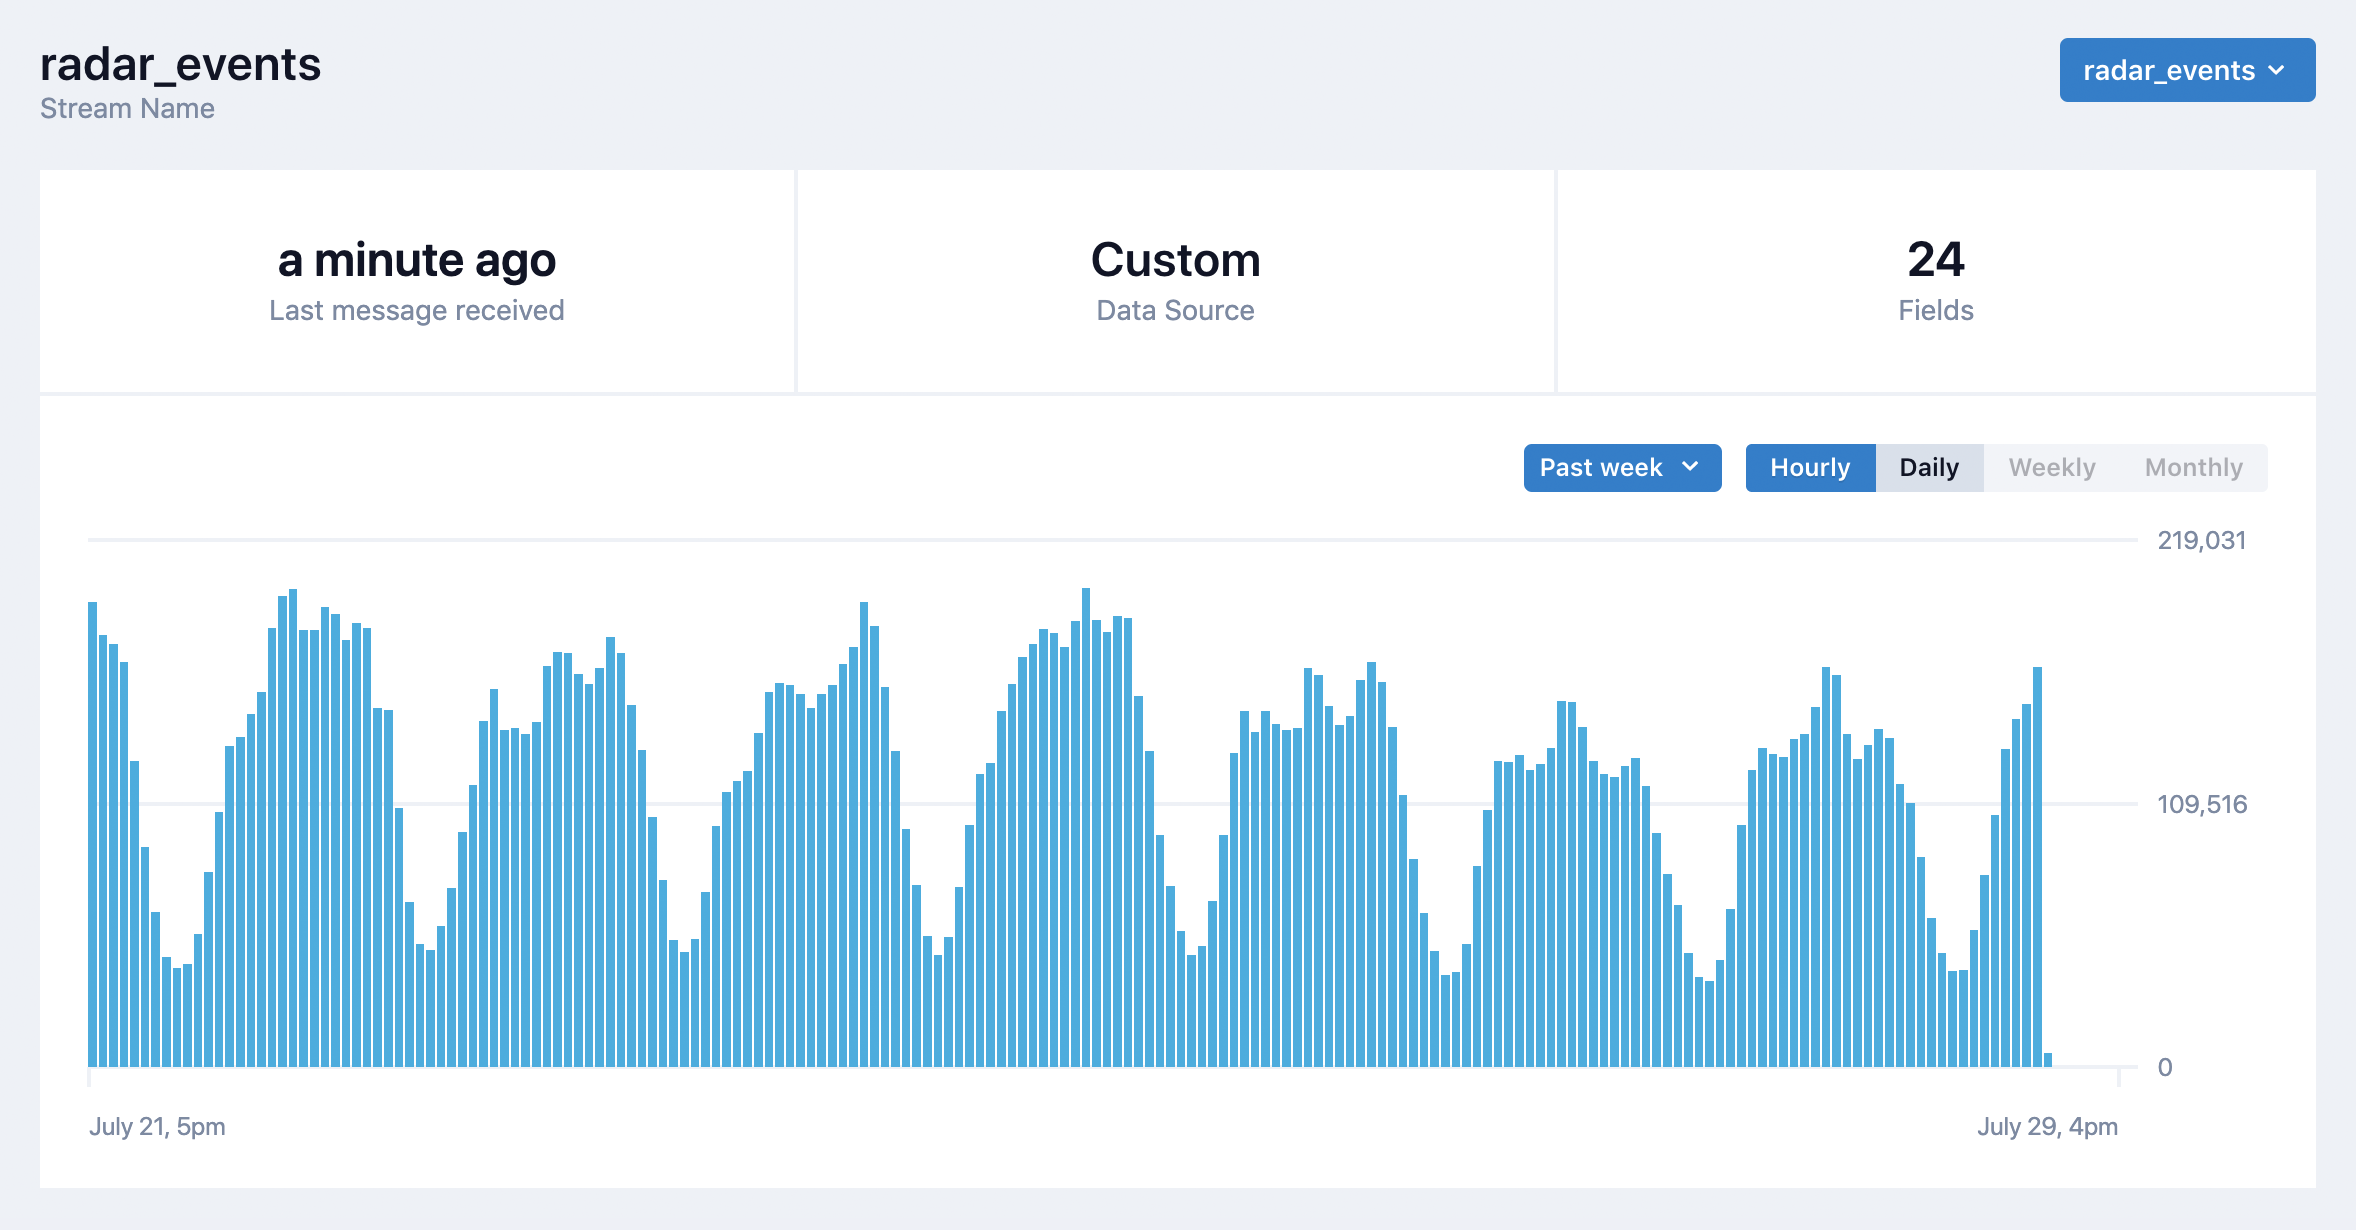Click the 109,516 y-axis midpoint label
Viewport: 2356px width, 1230px height.
point(2201,804)
